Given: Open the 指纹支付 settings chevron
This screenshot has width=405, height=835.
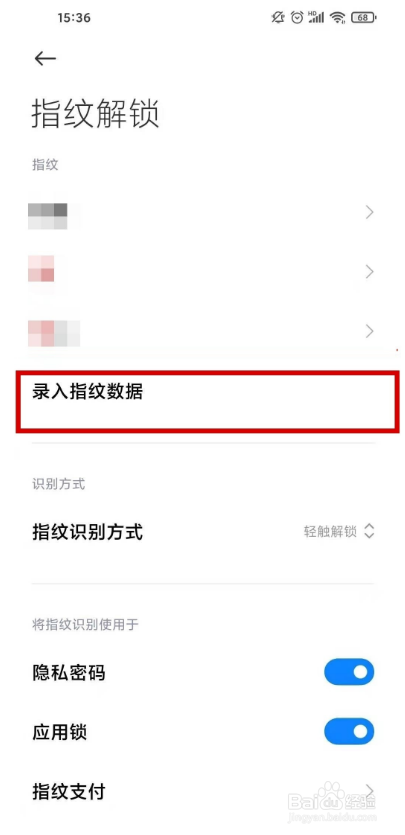Looking at the screenshot, I should [x=369, y=791].
